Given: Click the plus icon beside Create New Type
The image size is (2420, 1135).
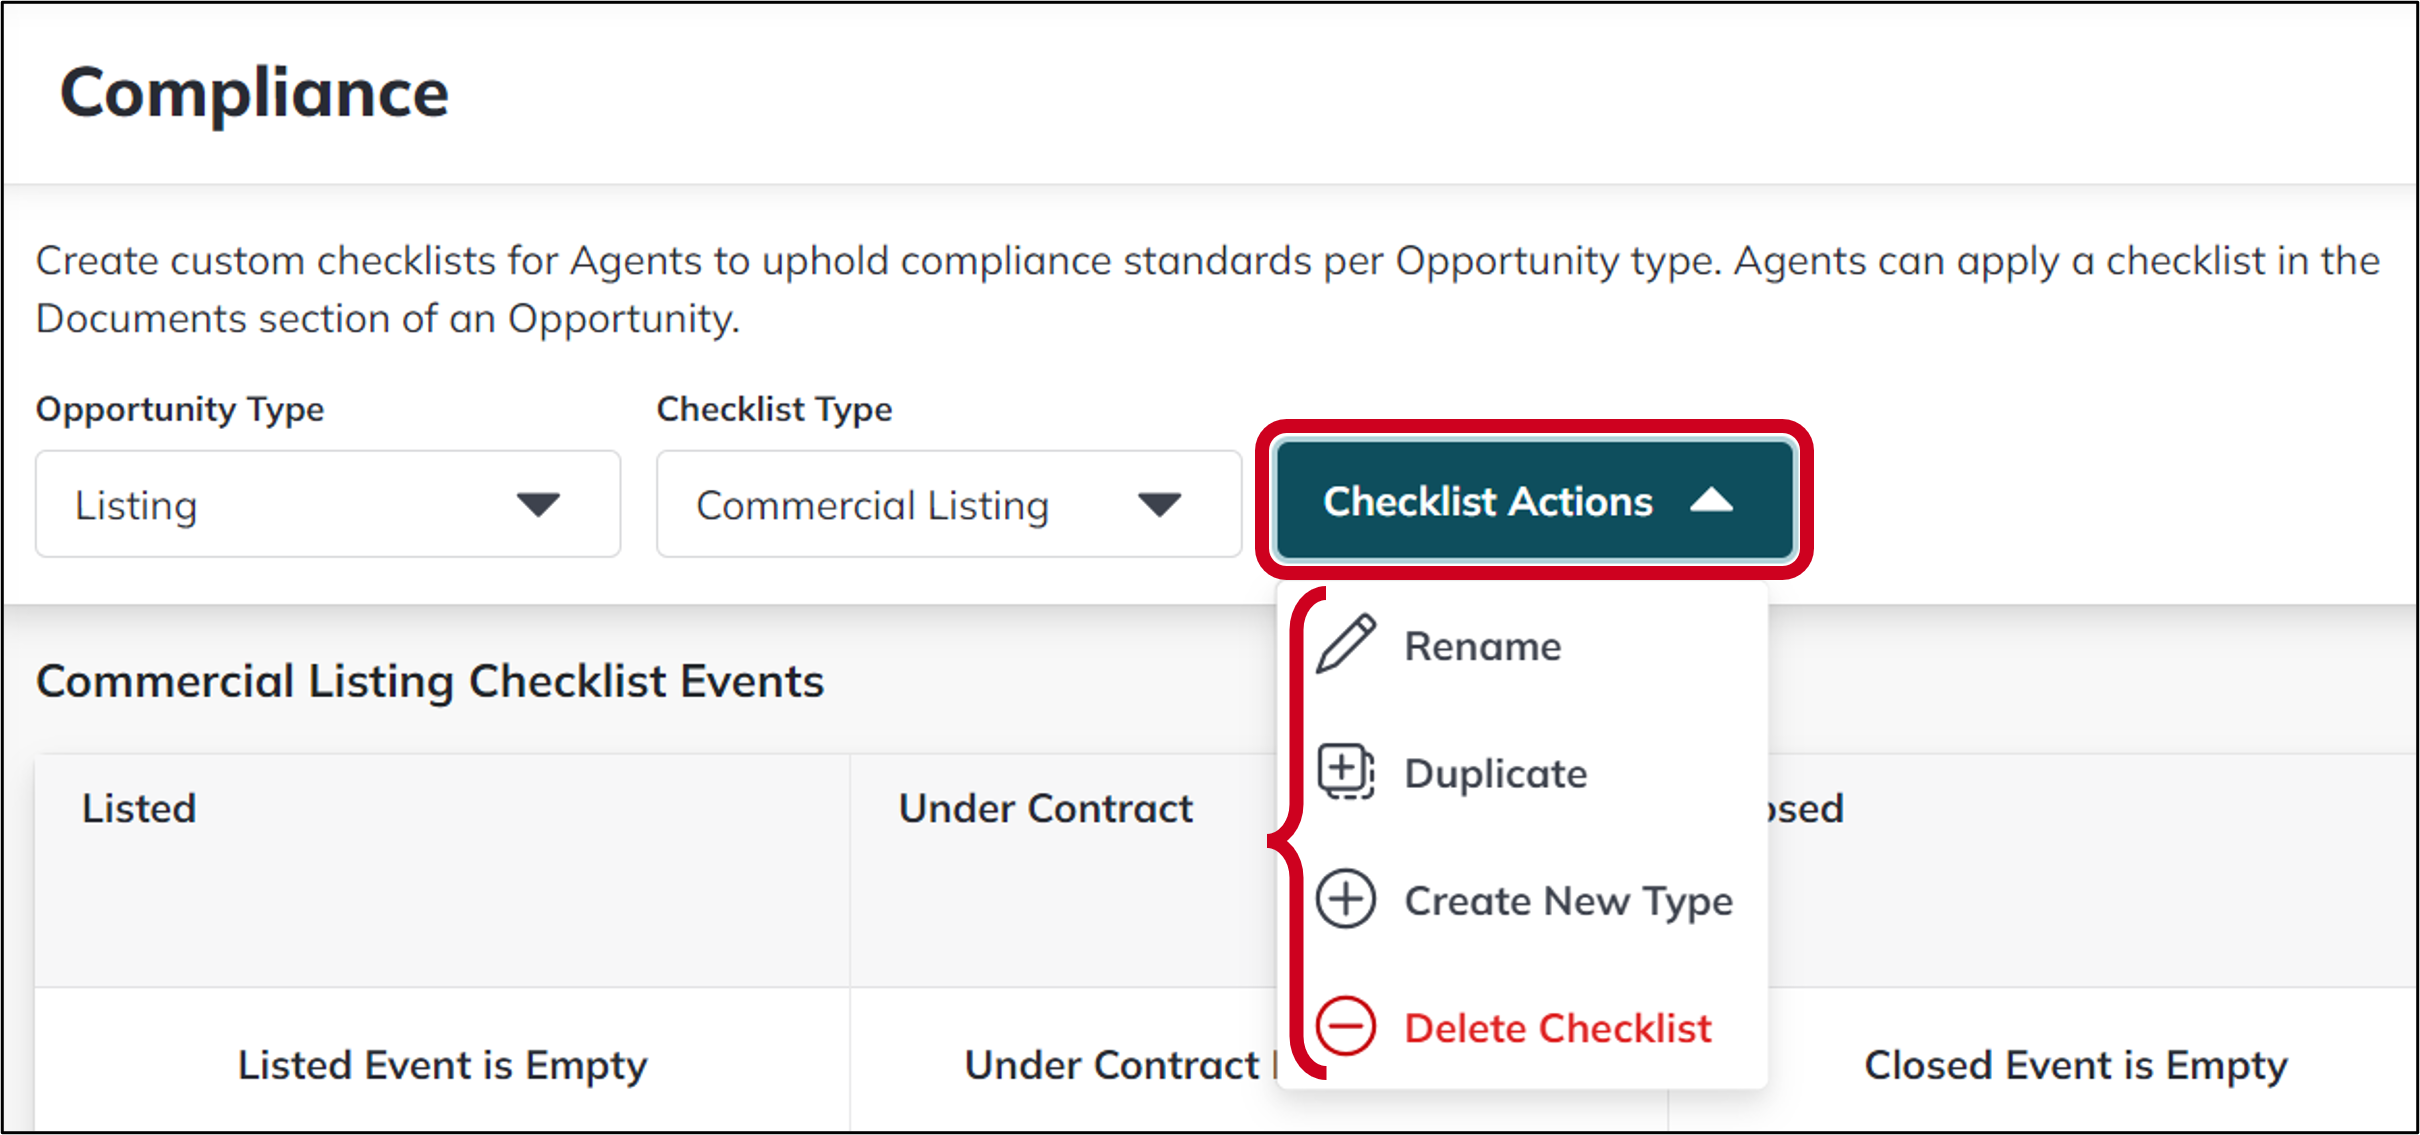Looking at the screenshot, I should coord(1346,899).
